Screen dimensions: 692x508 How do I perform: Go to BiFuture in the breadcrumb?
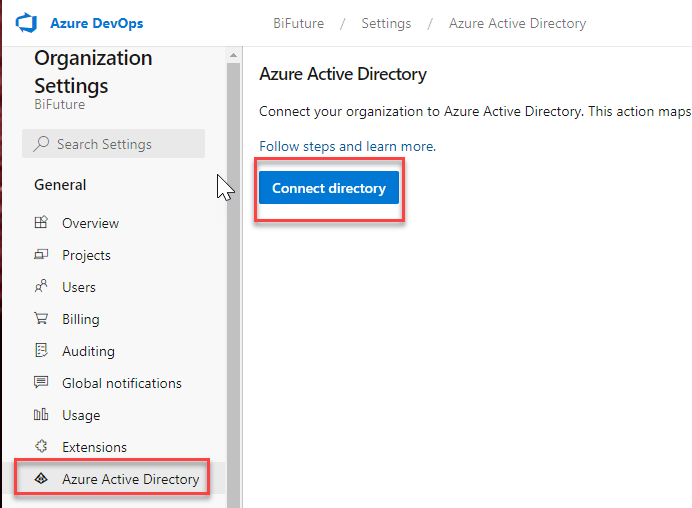tap(298, 23)
